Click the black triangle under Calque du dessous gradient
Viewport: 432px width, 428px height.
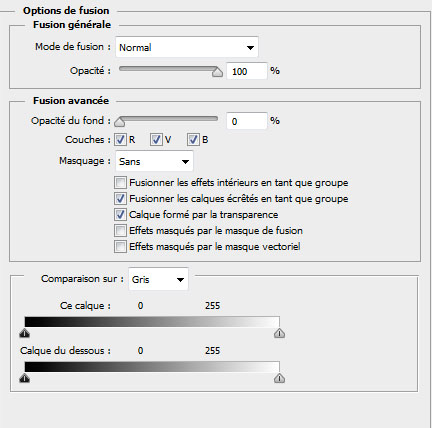pyautogui.click(x=25, y=378)
